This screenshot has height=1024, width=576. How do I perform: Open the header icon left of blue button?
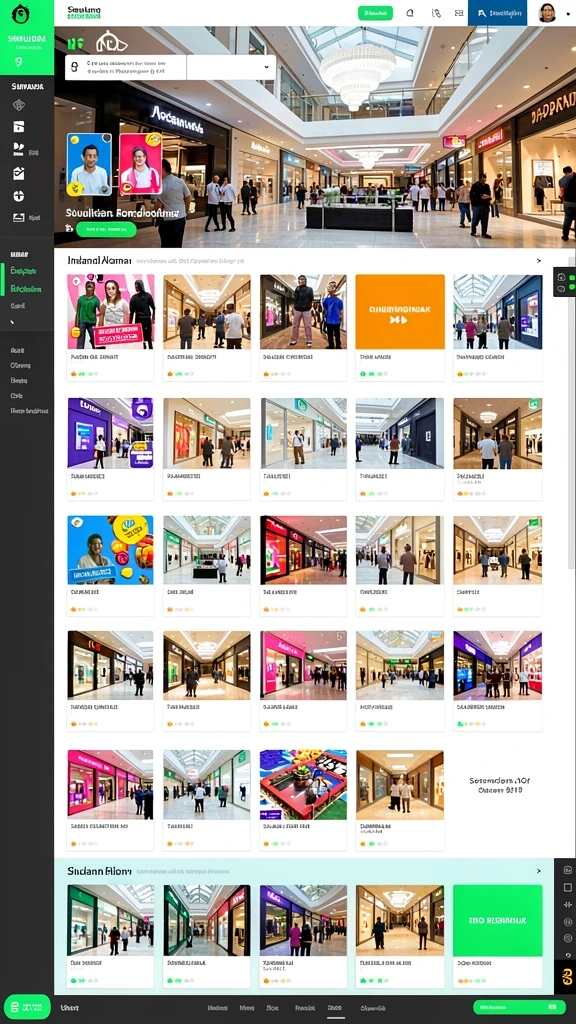click(x=458, y=12)
